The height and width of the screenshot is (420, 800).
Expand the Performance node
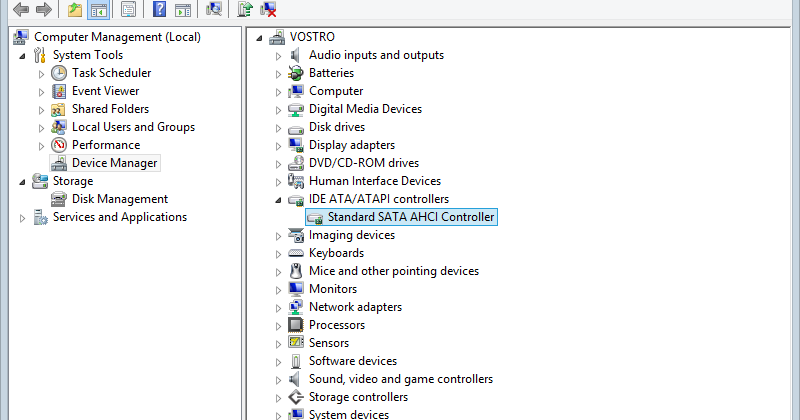41,146
